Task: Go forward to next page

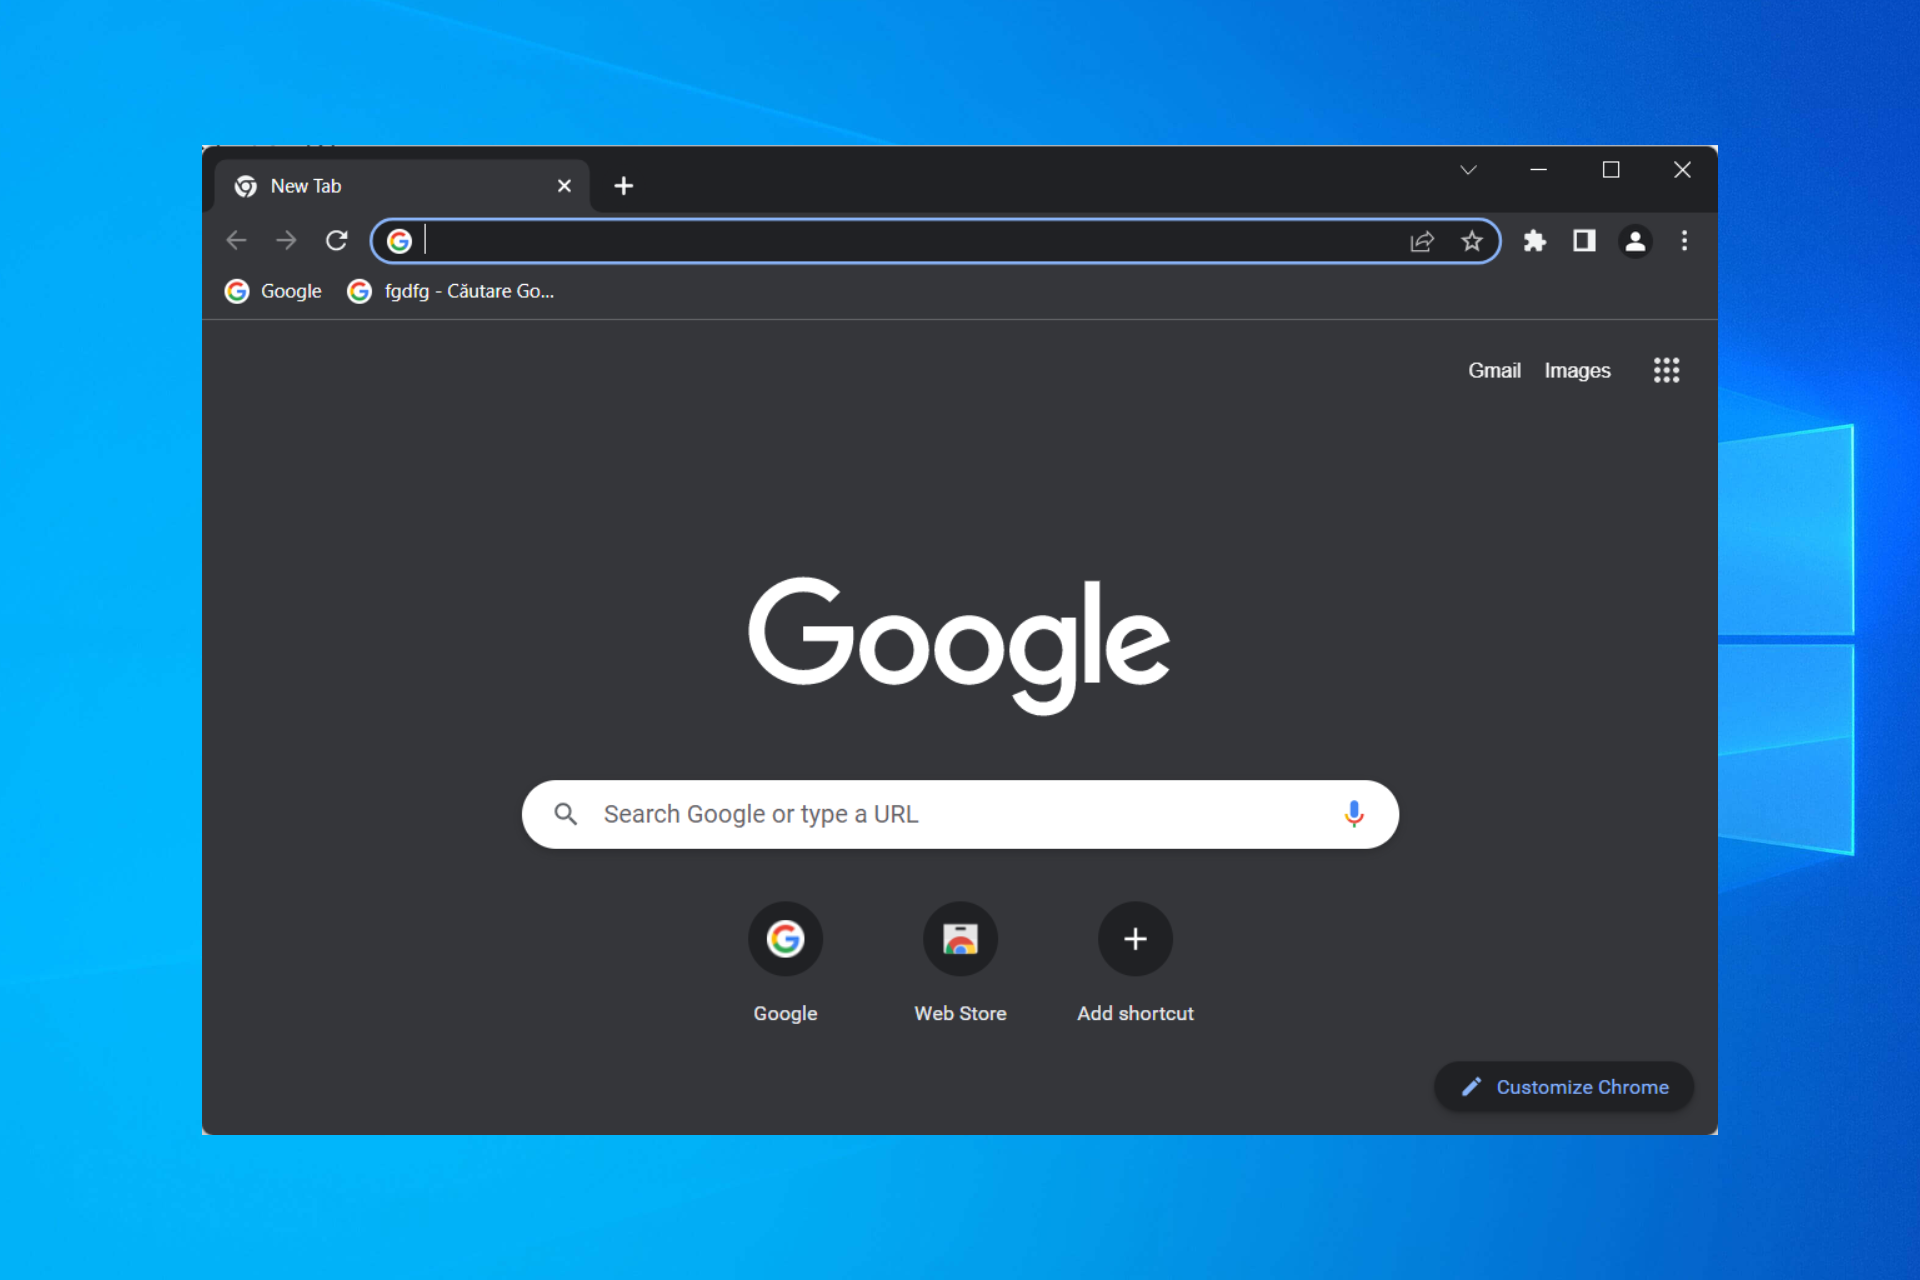Action: [286, 240]
